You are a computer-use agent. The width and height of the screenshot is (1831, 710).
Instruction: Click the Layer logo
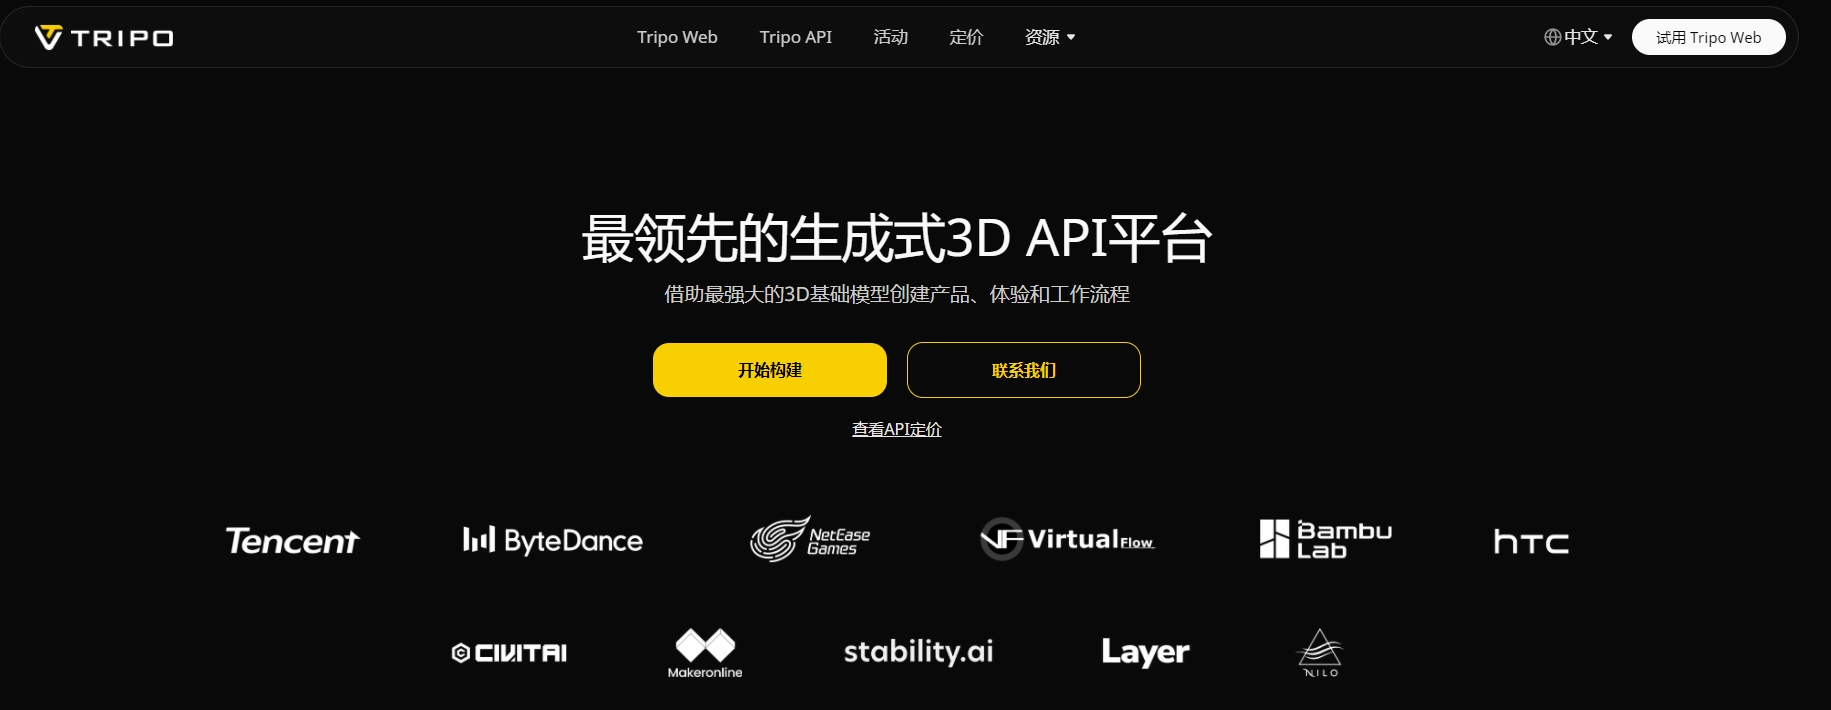coord(1145,652)
